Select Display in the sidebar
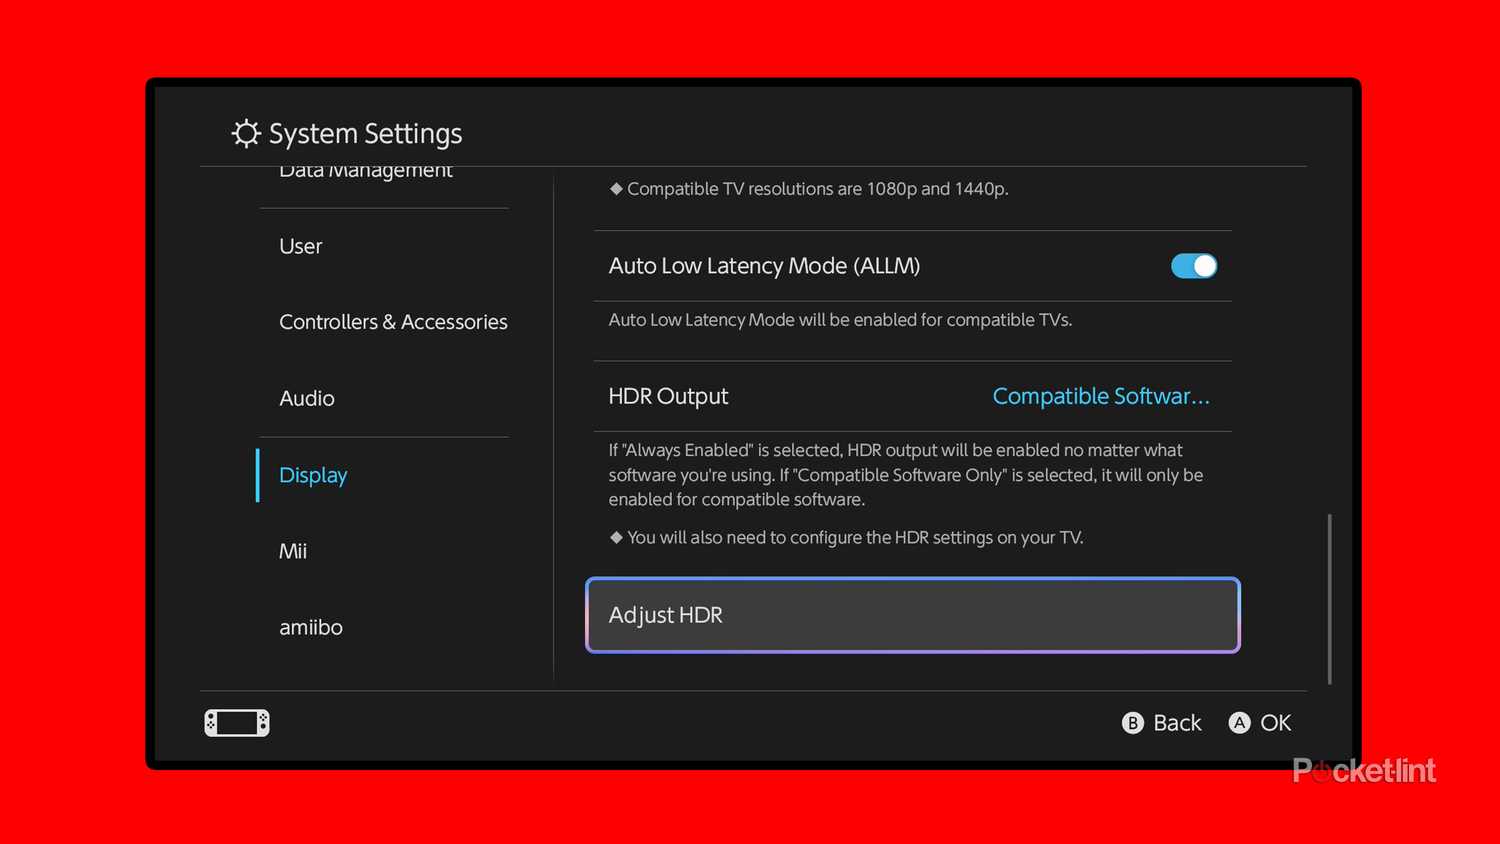The image size is (1500, 844). click(313, 475)
